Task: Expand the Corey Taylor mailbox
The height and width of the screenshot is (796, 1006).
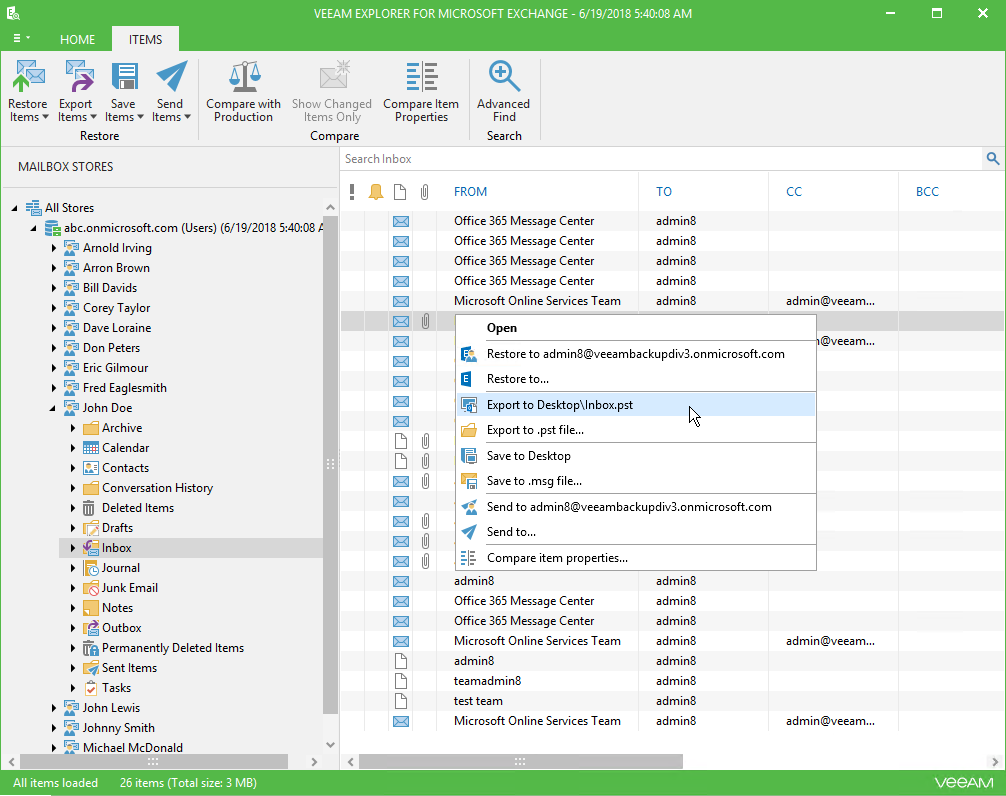Action: (x=55, y=308)
